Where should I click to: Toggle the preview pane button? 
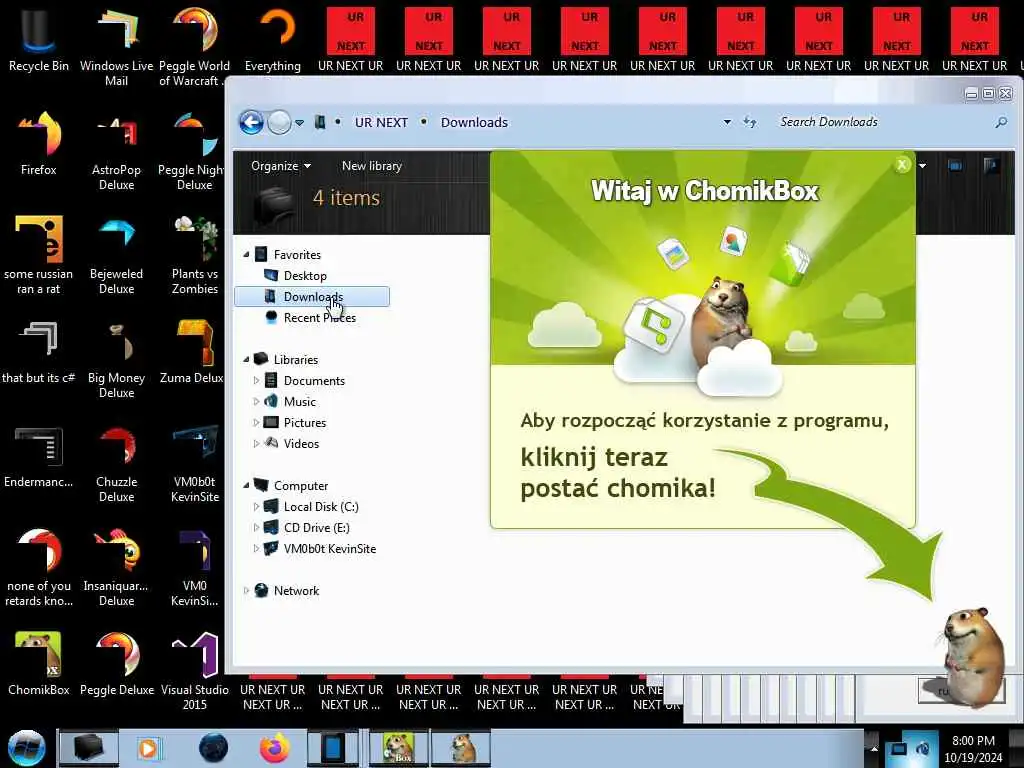click(955, 166)
